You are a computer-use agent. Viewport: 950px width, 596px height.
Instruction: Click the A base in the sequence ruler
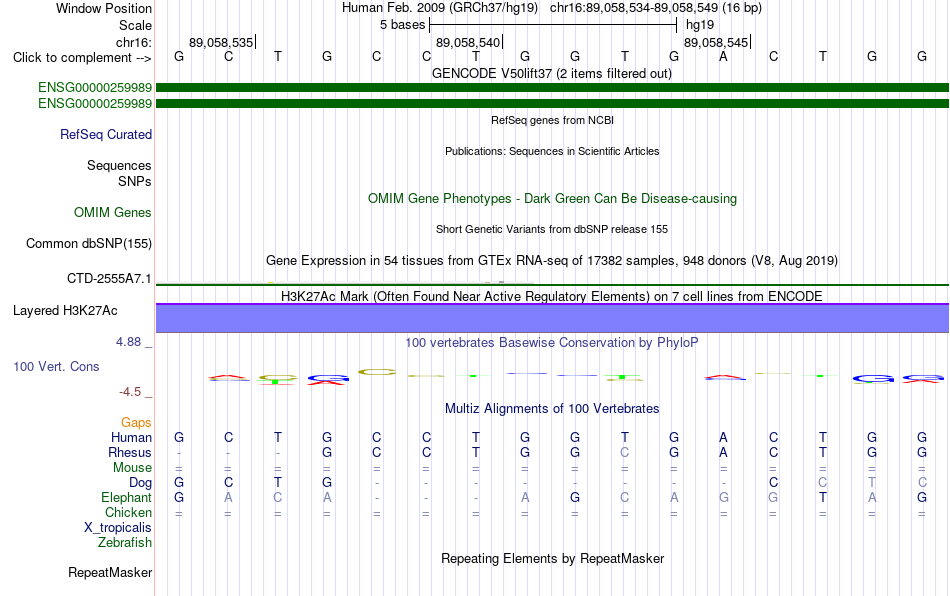(x=723, y=57)
